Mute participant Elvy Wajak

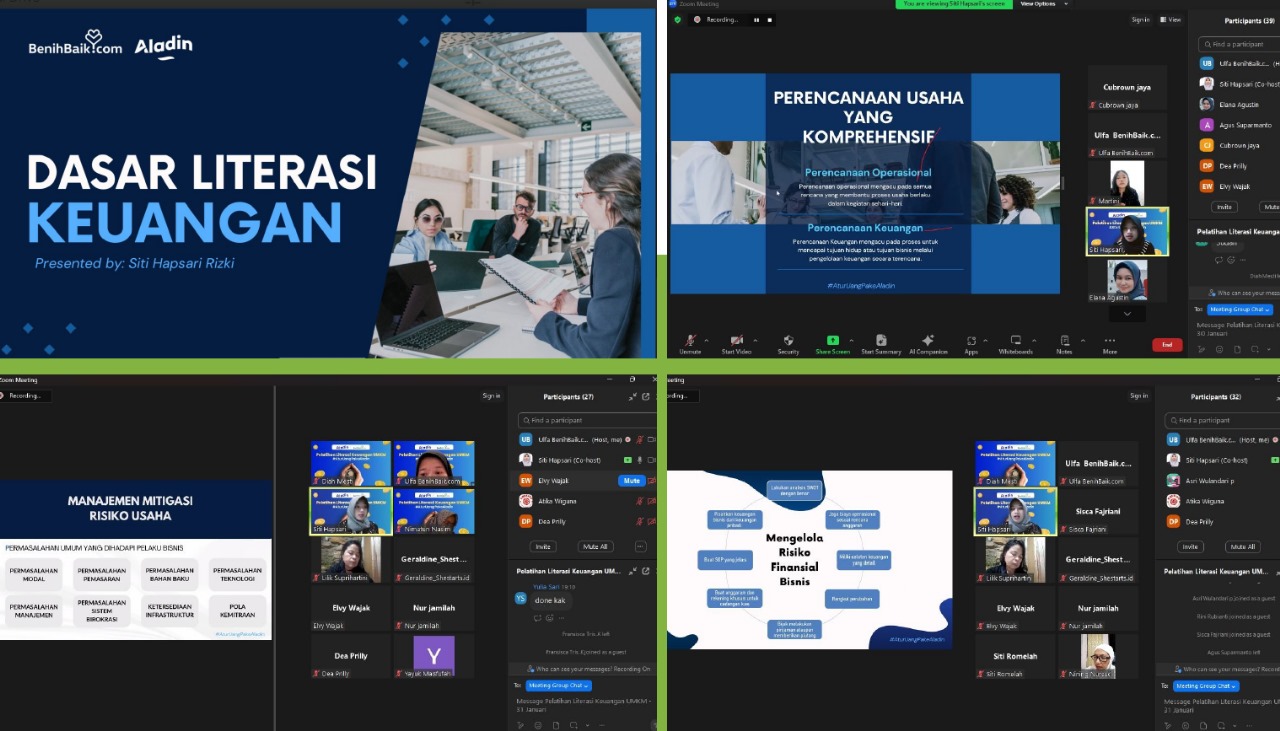[631, 481]
